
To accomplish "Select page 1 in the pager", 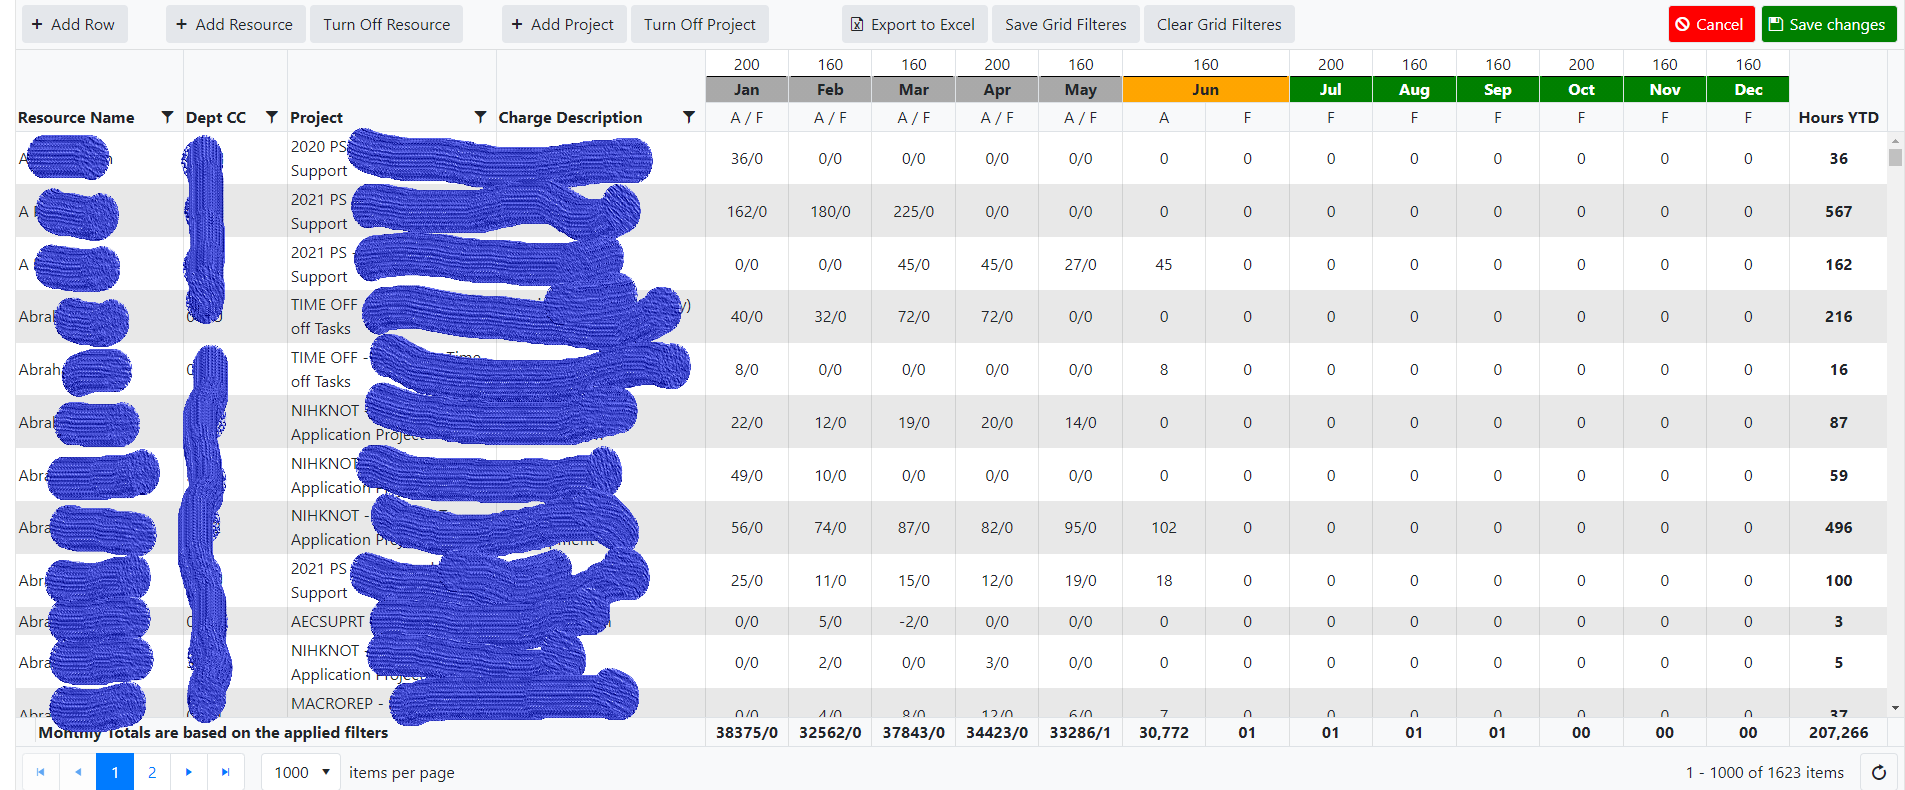I will click(x=115, y=772).
